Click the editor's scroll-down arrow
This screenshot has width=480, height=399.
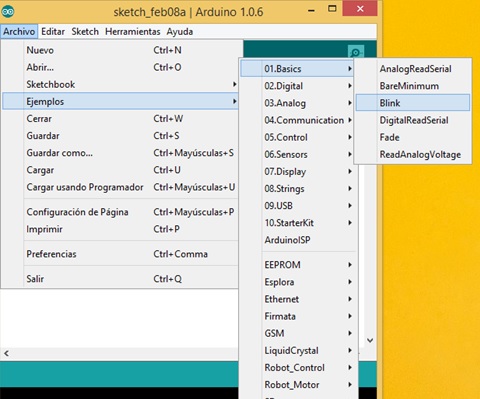[370, 340]
